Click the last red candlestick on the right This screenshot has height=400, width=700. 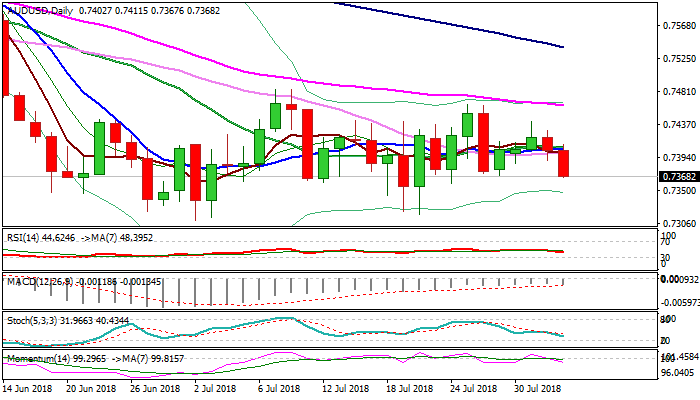(x=564, y=163)
